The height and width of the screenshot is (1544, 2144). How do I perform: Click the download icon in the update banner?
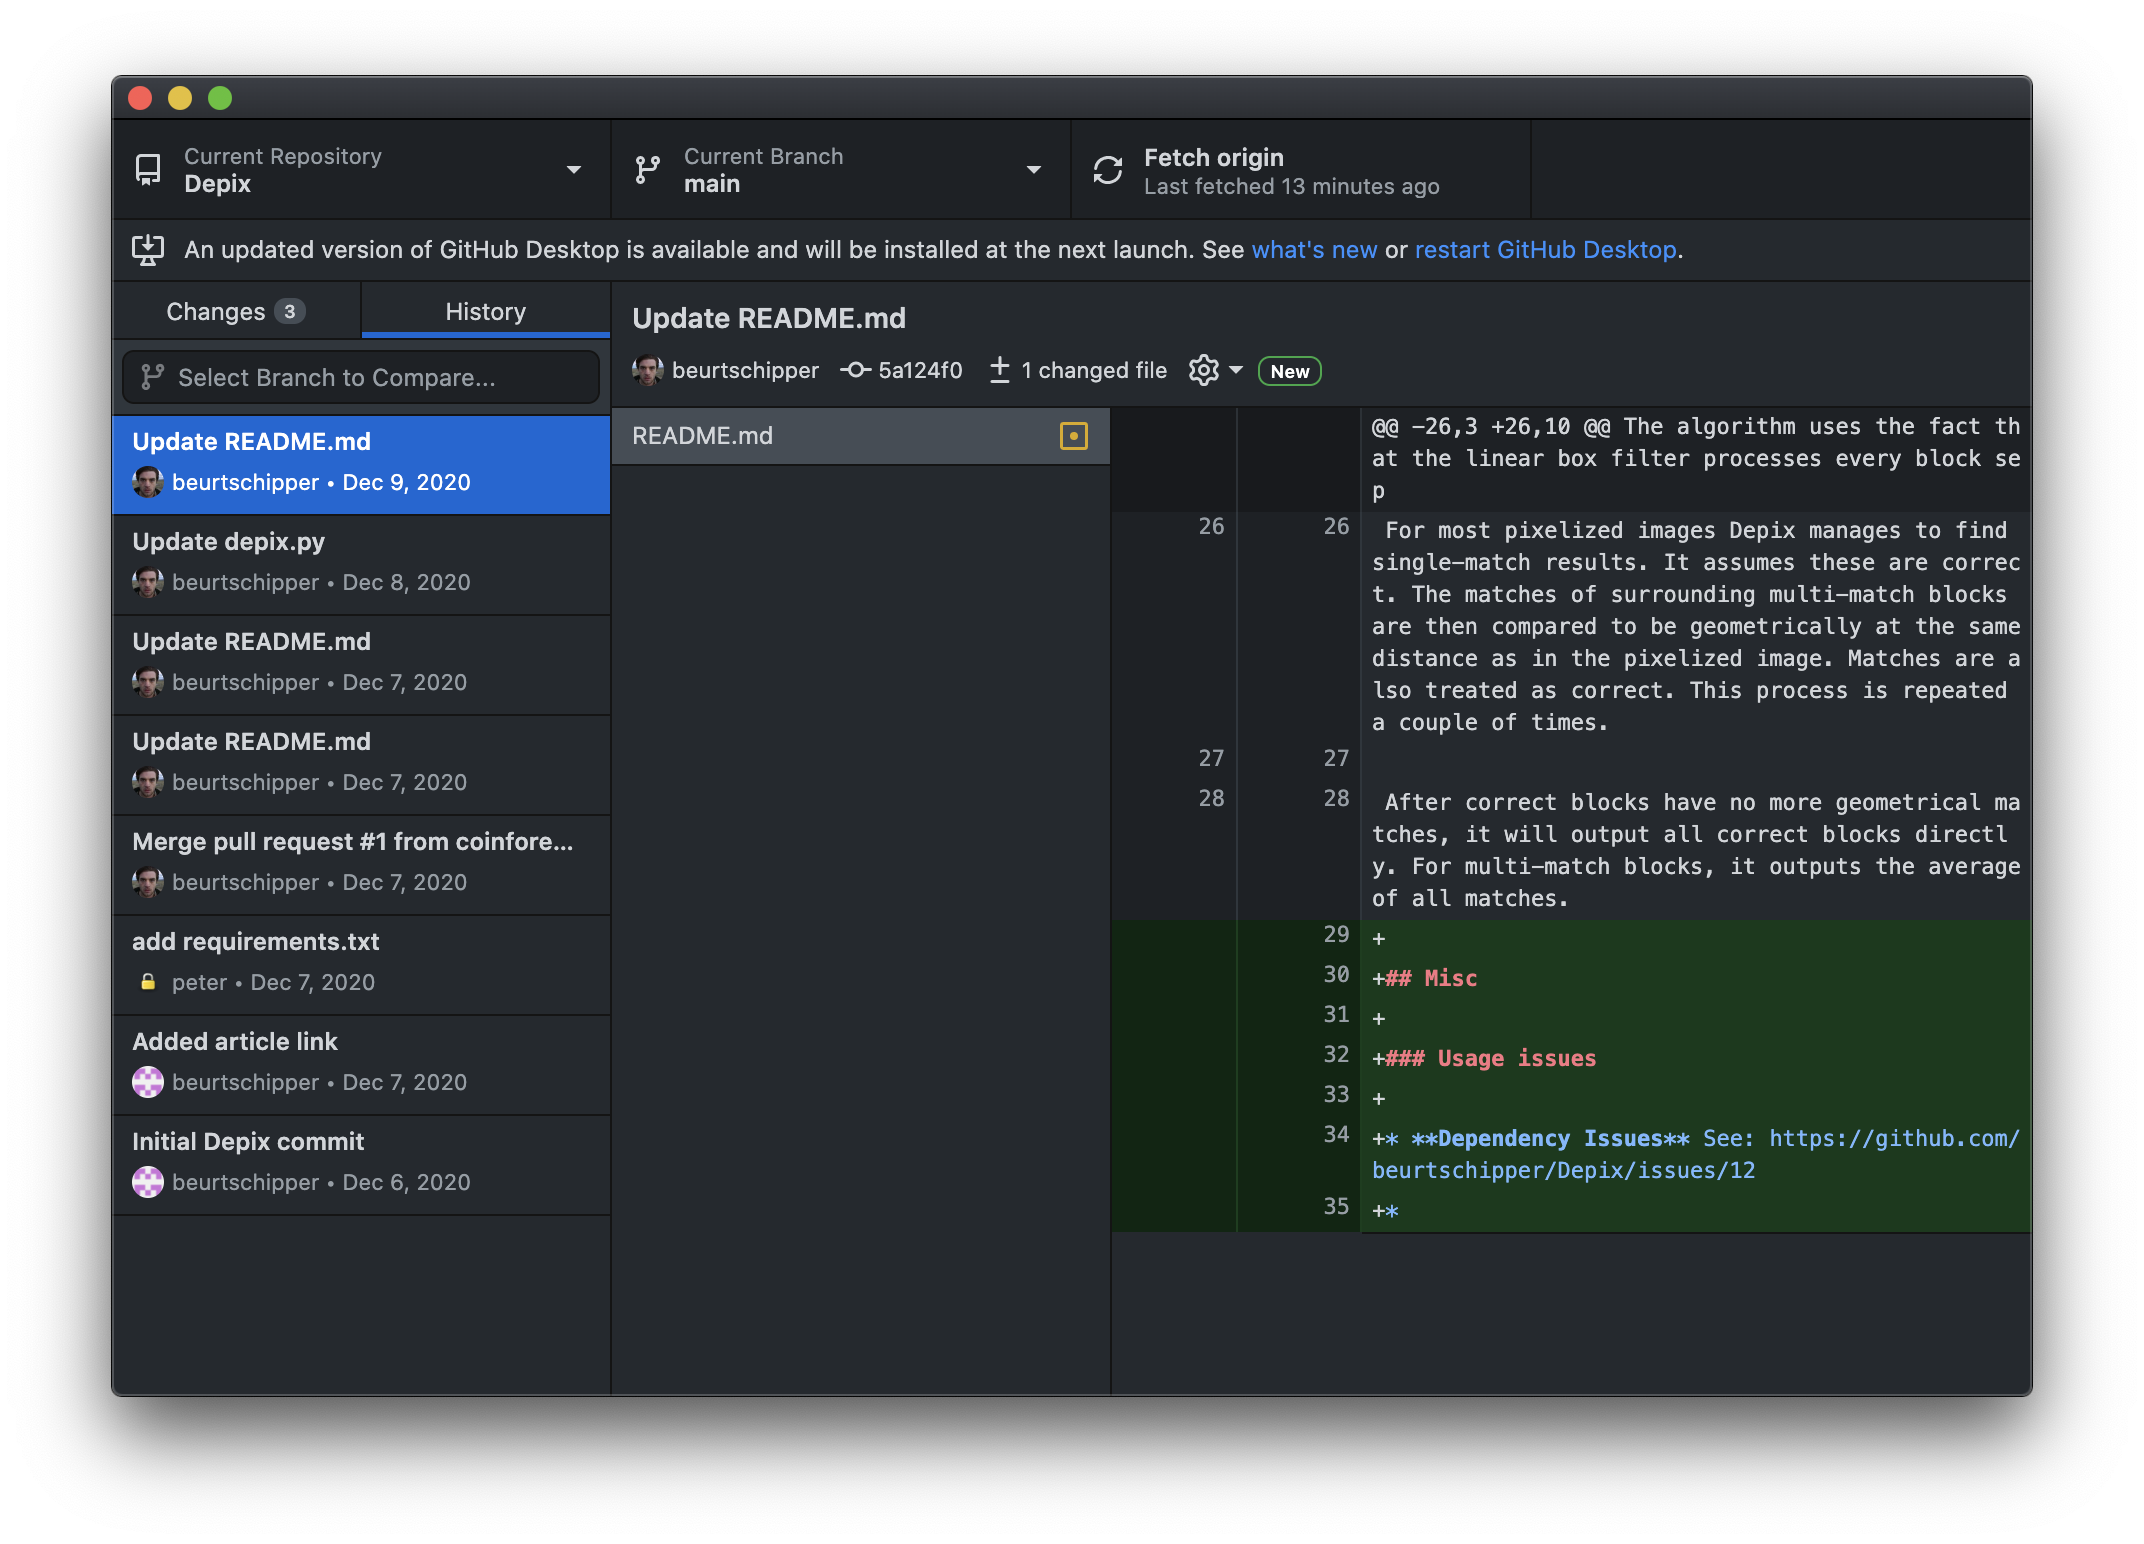pos(149,250)
